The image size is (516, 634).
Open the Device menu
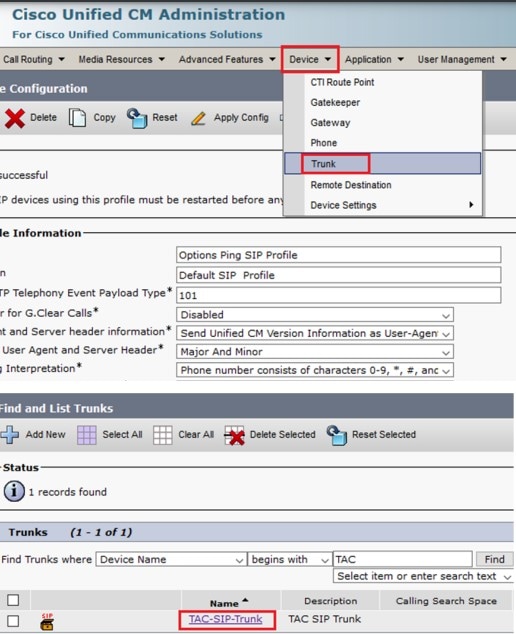pos(310,59)
